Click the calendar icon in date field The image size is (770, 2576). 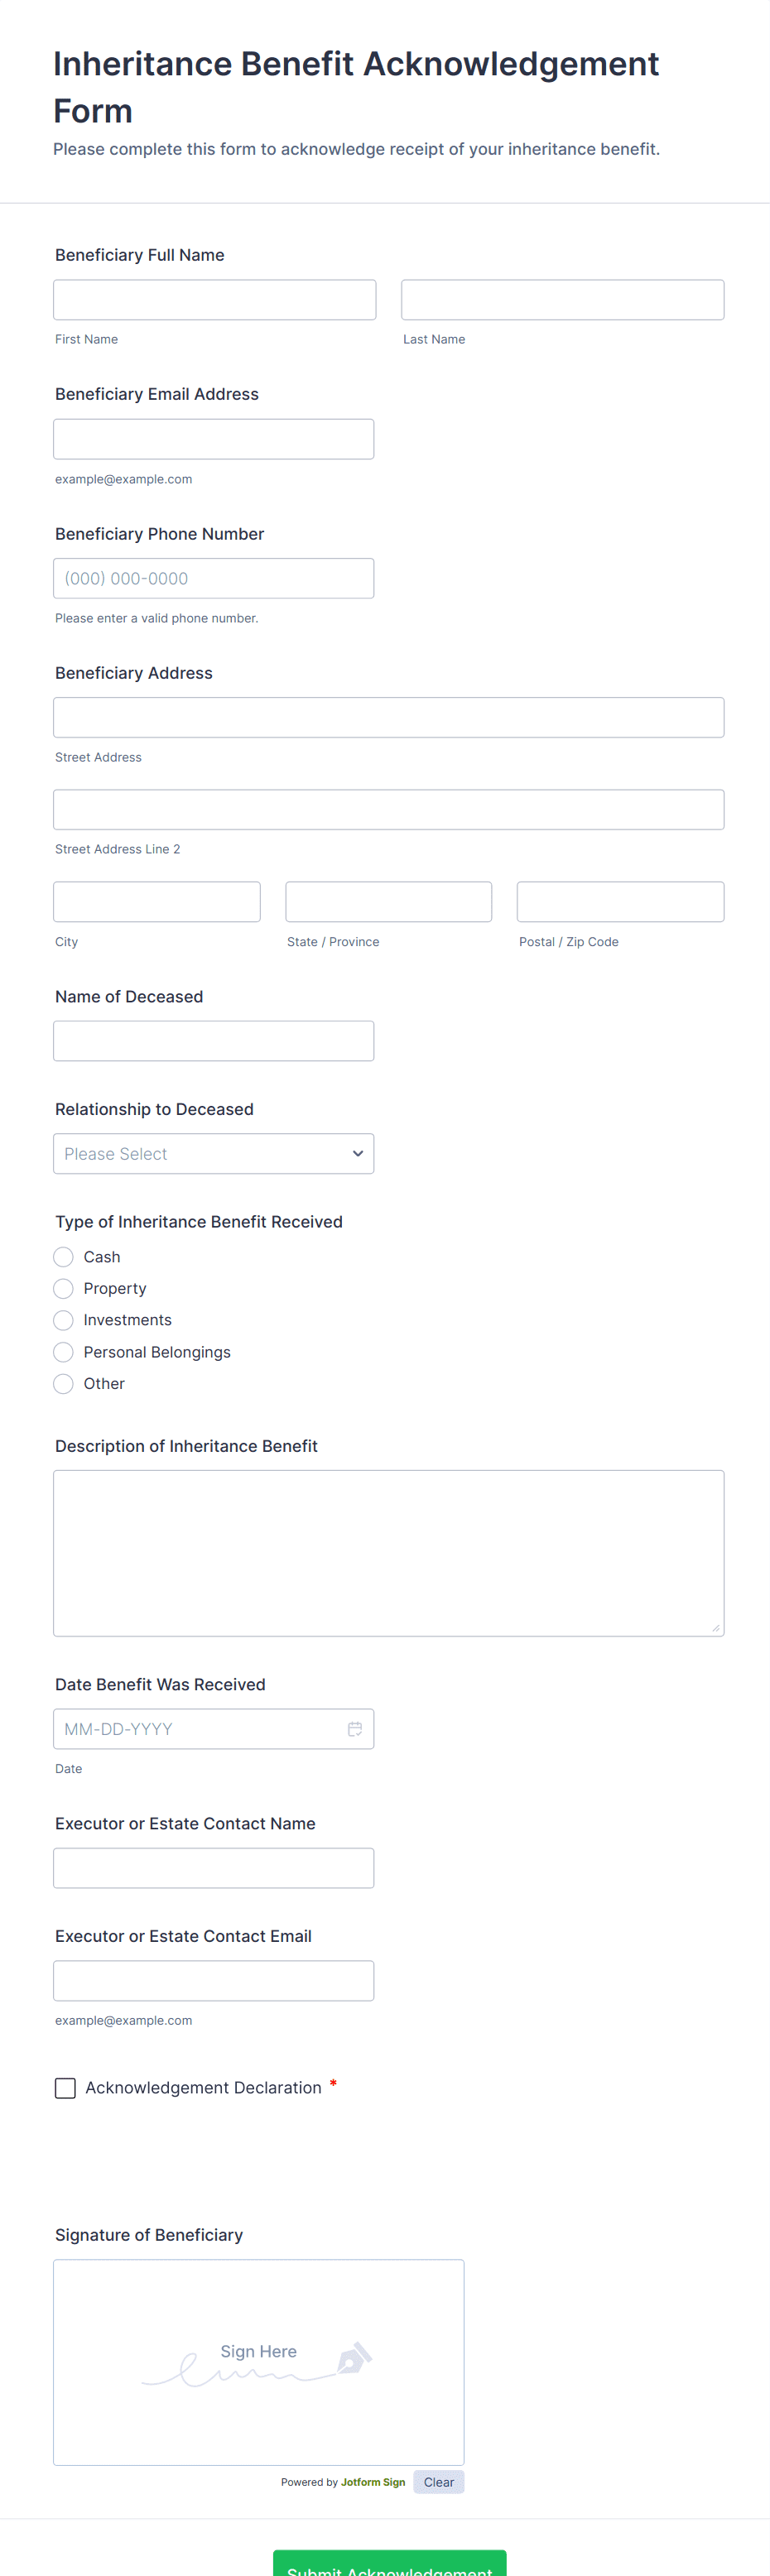(x=354, y=1729)
